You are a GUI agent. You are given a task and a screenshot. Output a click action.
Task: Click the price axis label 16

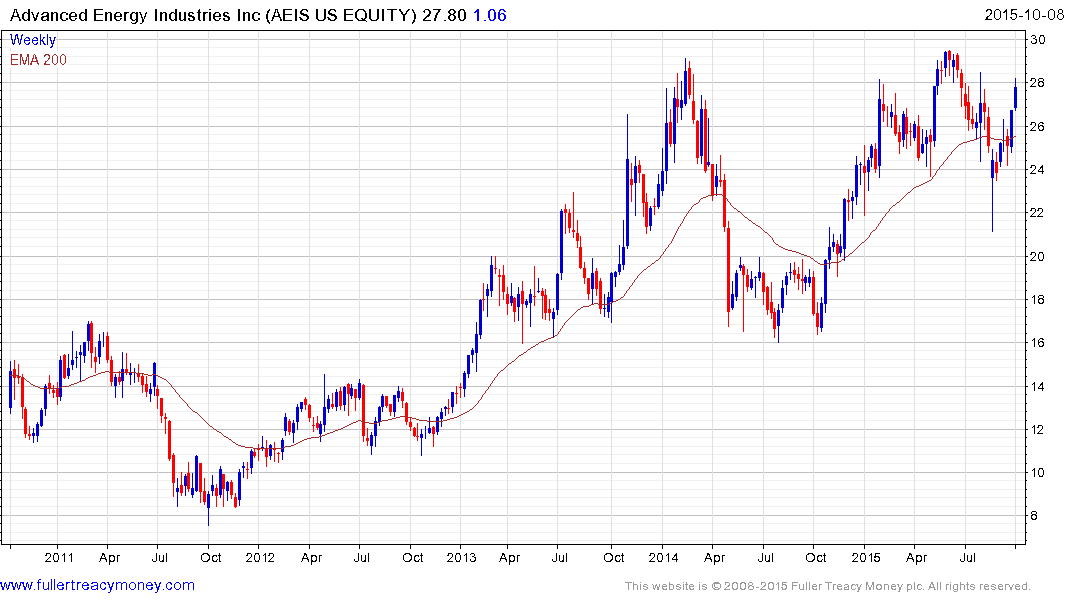click(x=1038, y=343)
